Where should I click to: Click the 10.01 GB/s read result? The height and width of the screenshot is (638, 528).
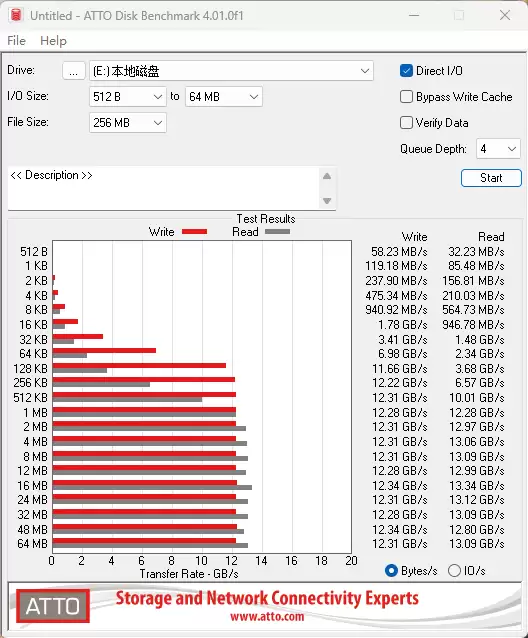point(477,398)
